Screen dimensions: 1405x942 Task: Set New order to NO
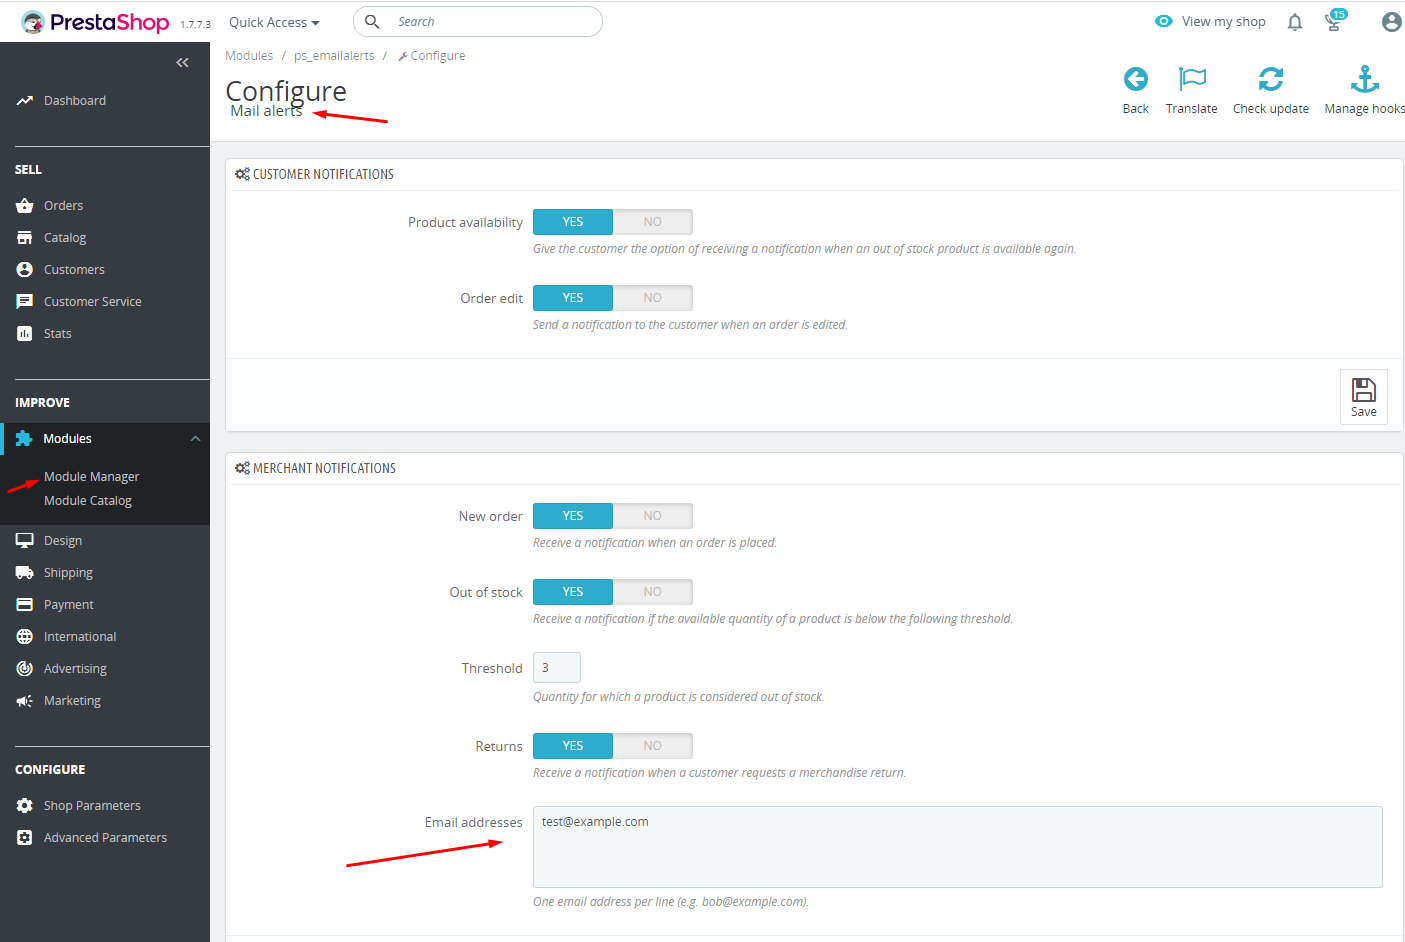[653, 516]
